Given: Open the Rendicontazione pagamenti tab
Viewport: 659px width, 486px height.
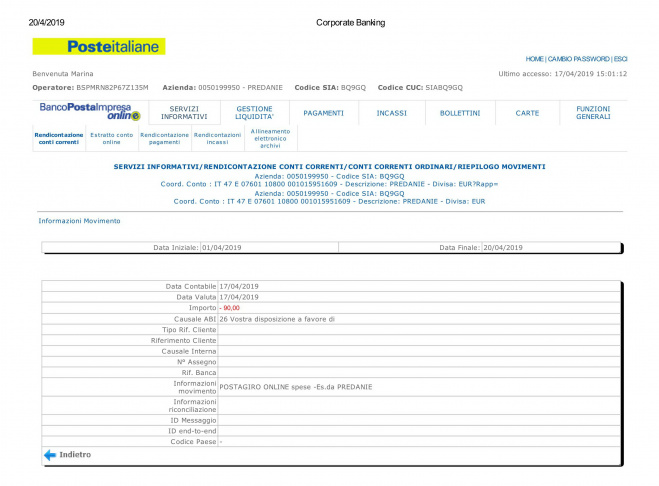Looking at the screenshot, I should 164,139.
